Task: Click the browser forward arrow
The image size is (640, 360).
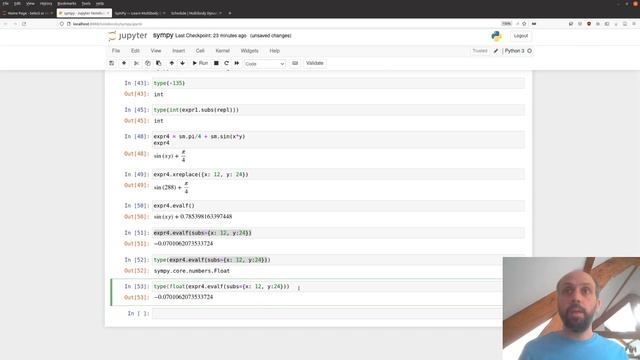Action: (15, 24)
